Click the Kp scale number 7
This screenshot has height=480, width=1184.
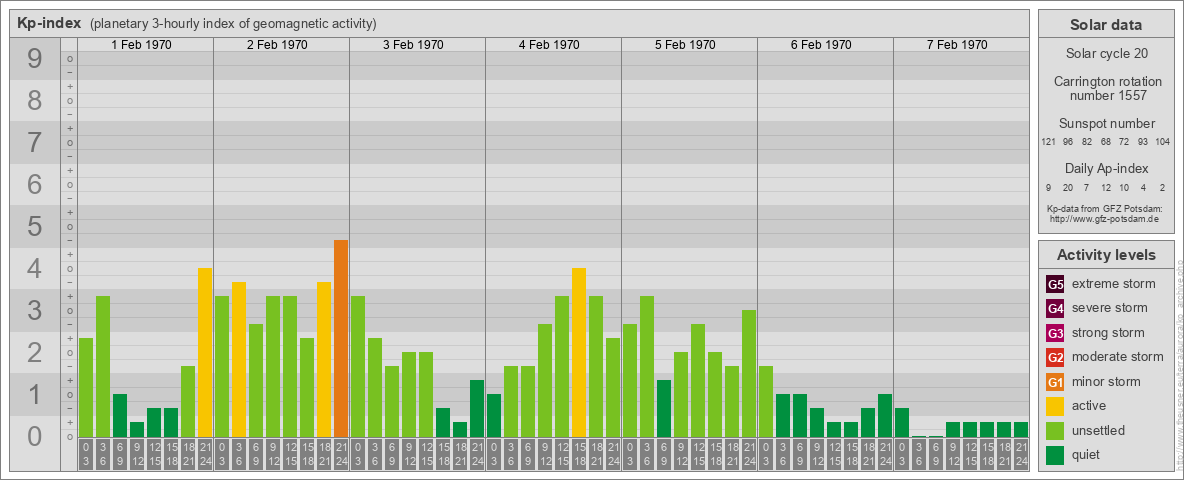35,143
